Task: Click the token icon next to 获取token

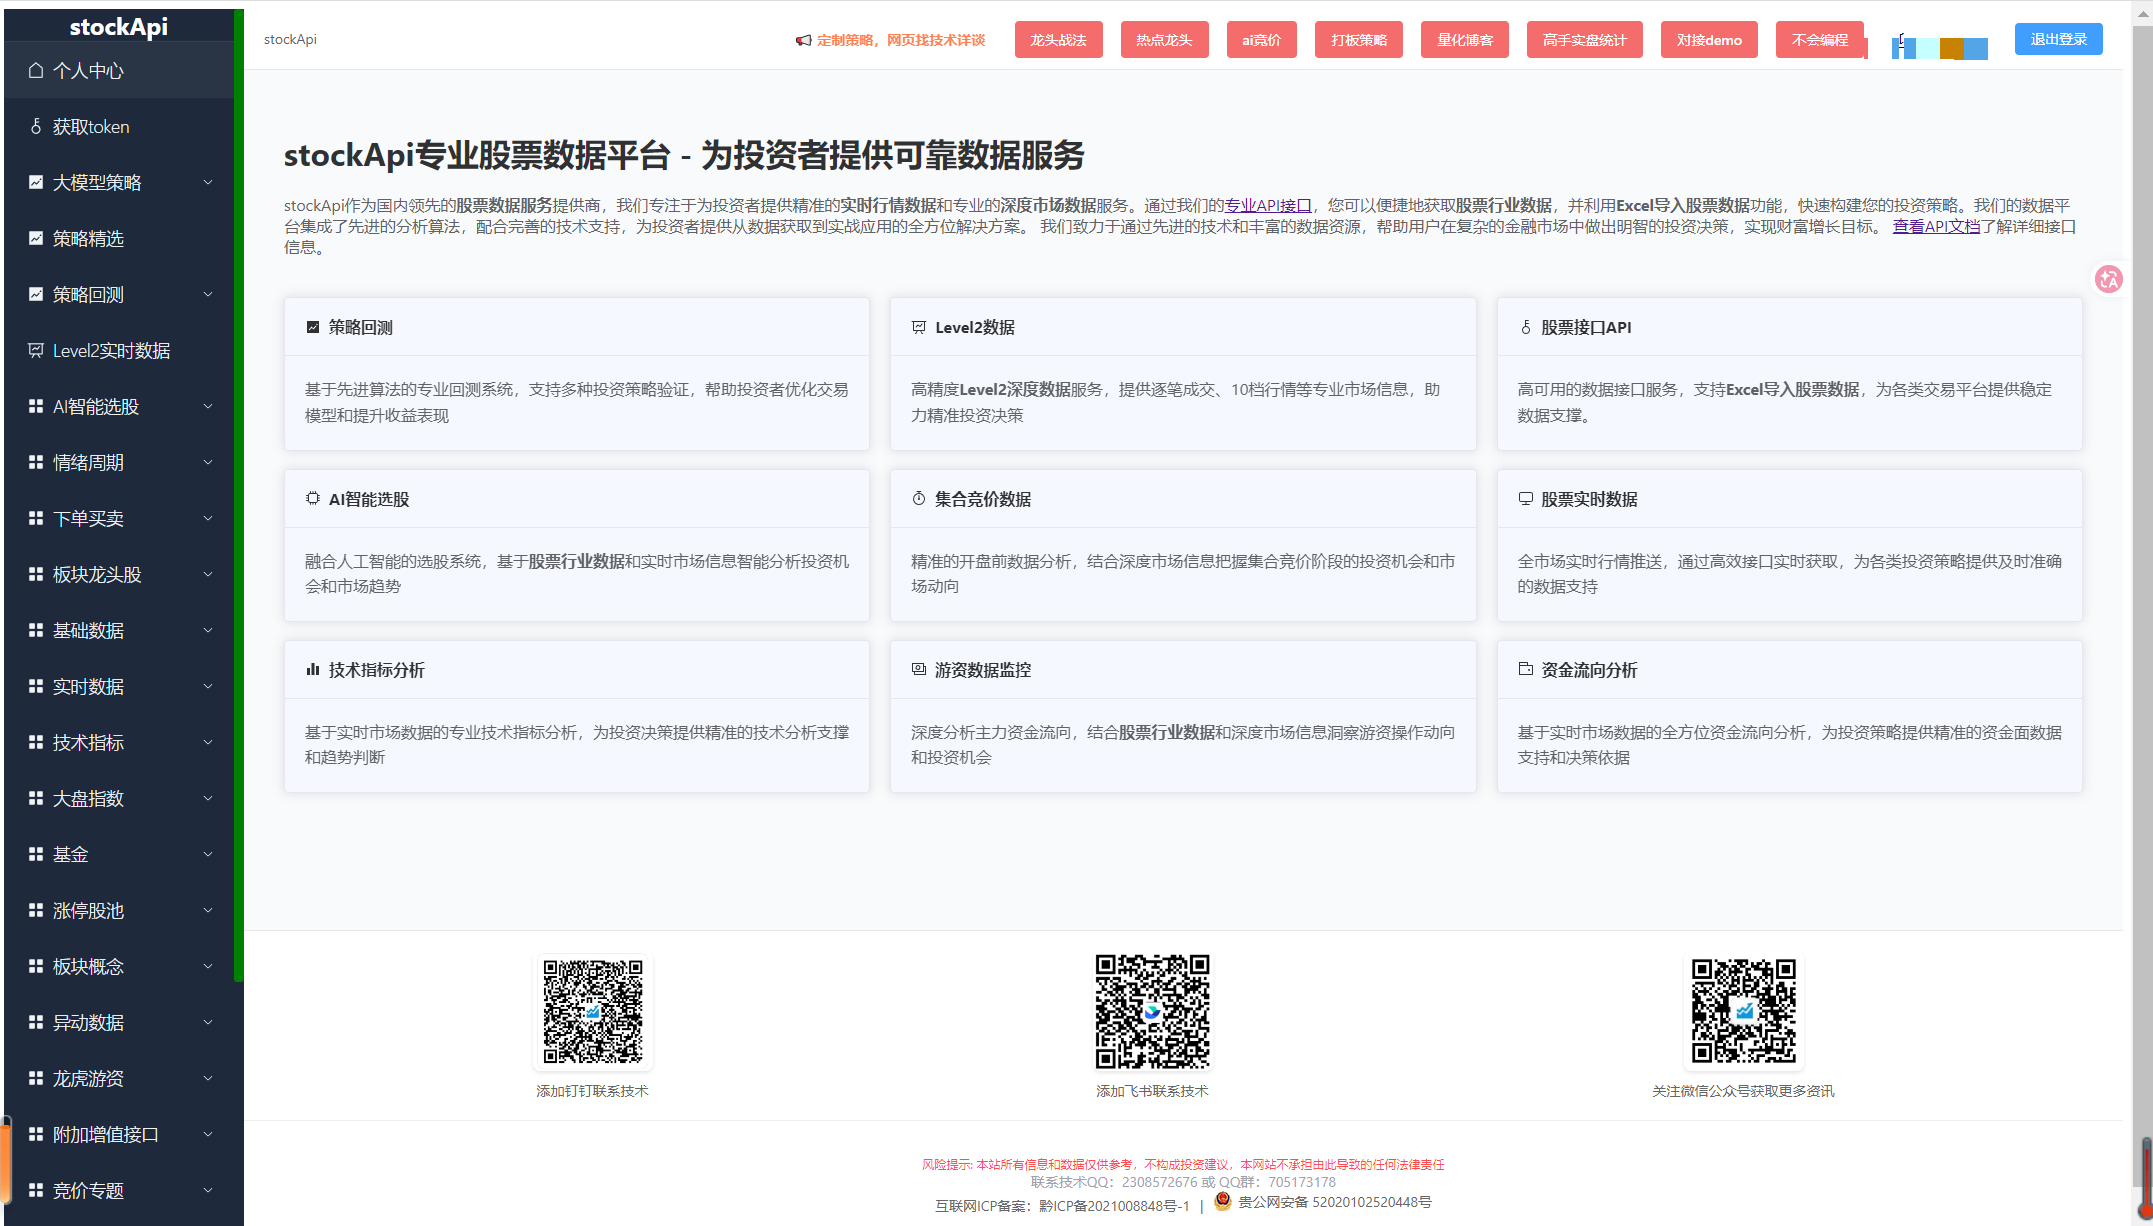Action: [x=36, y=126]
